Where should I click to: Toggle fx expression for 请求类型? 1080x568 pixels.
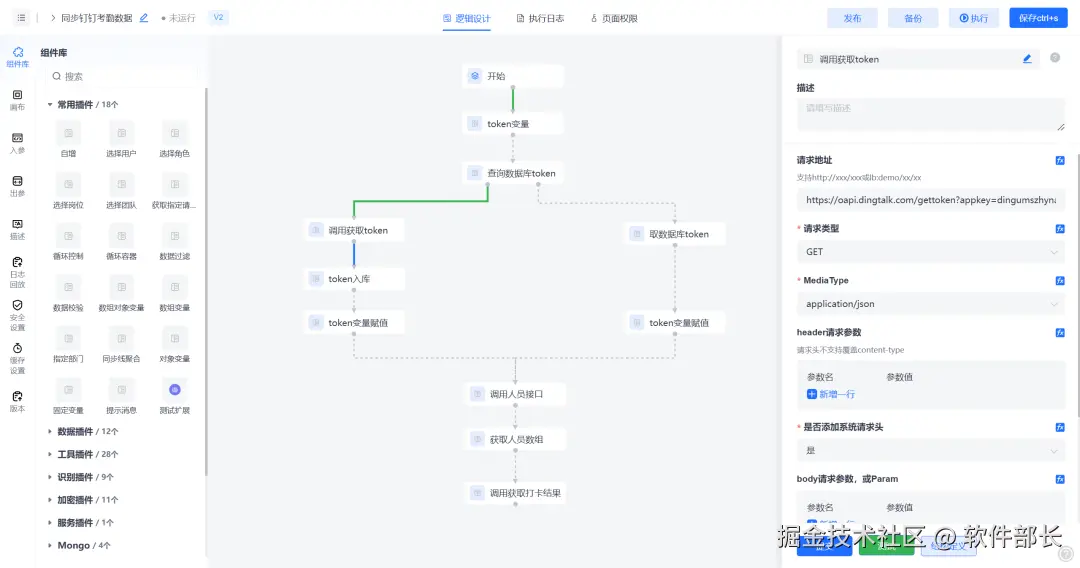tap(1060, 228)
